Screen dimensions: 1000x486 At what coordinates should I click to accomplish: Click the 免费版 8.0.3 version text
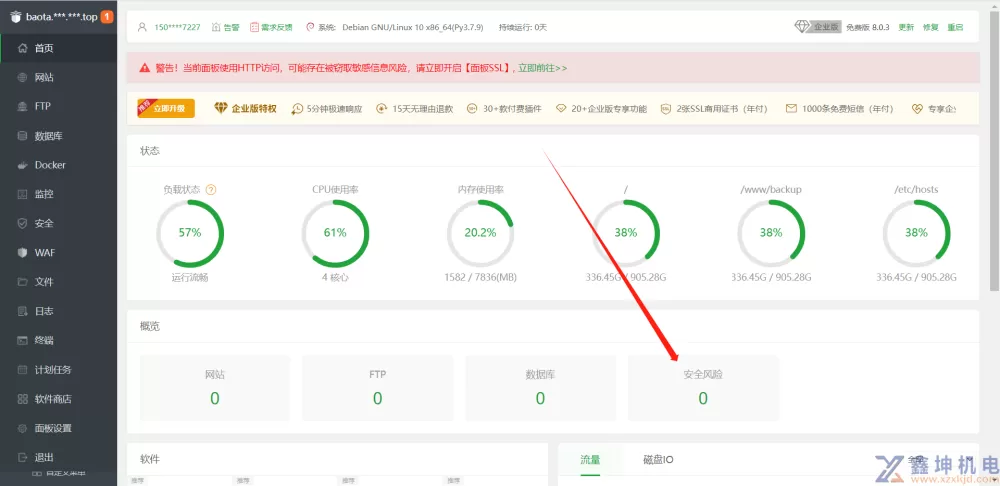(x=867, y=27)
